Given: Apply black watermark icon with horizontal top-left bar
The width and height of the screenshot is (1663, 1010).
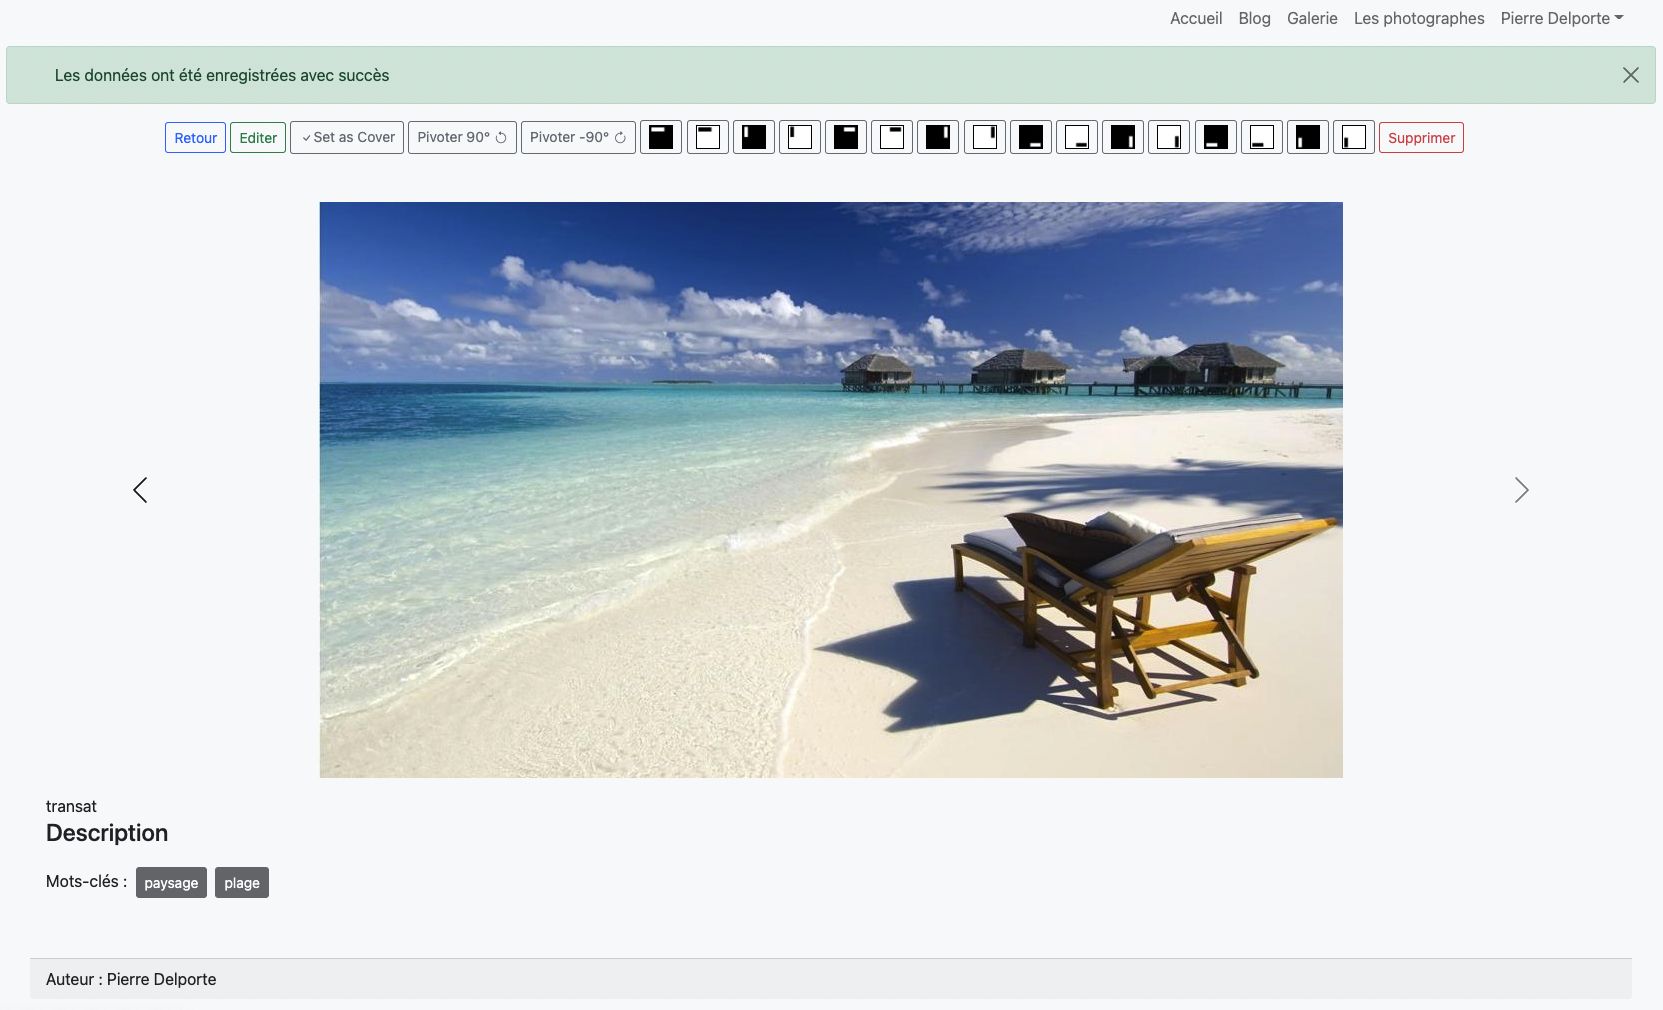Looking at the screenshot, I should tap(661, 137).
